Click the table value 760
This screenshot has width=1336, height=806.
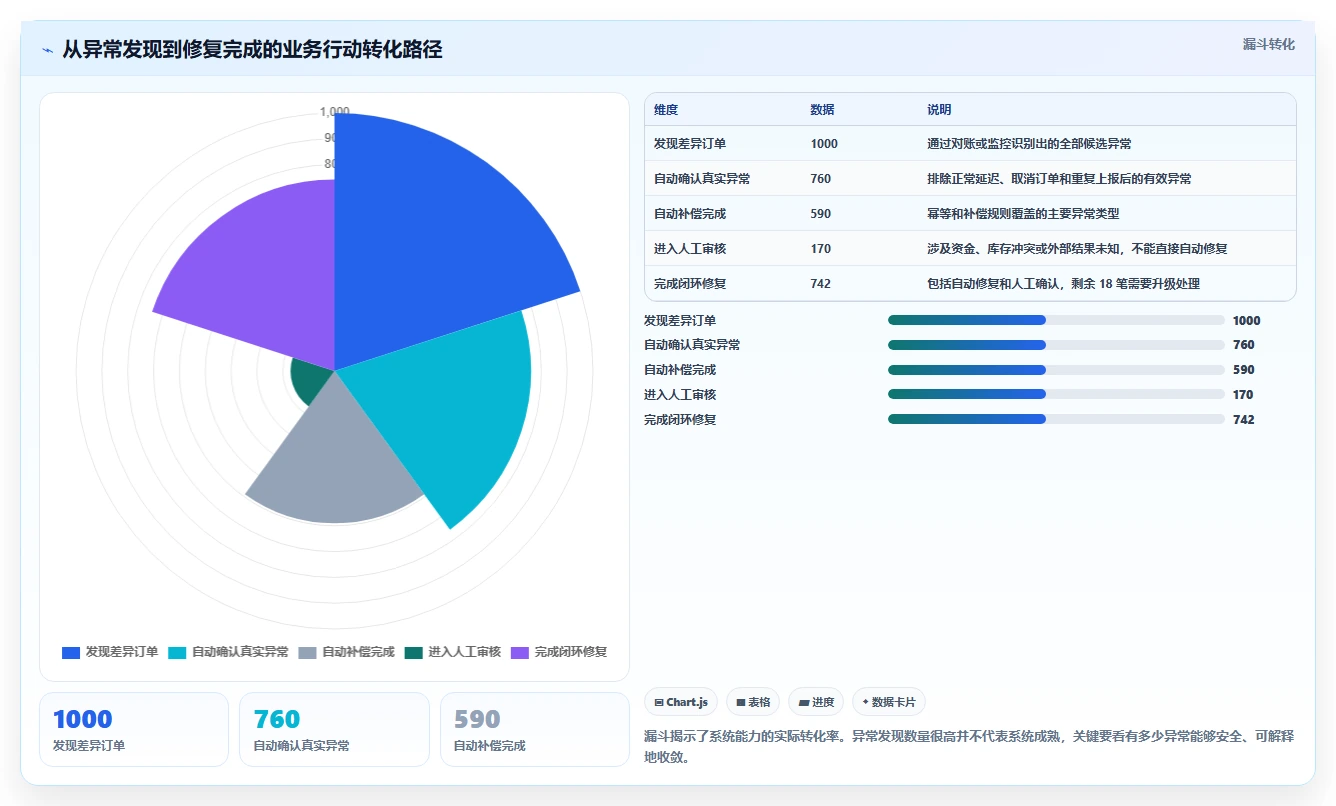coord(820,179)
